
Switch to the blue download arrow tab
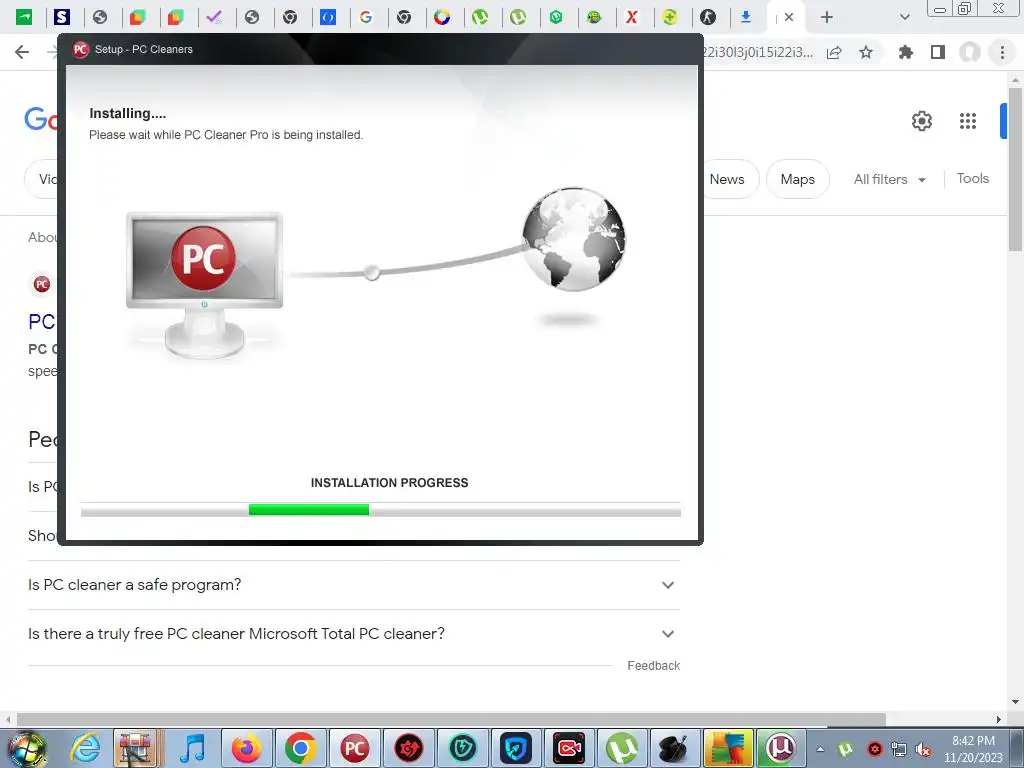tap(746, 17)
